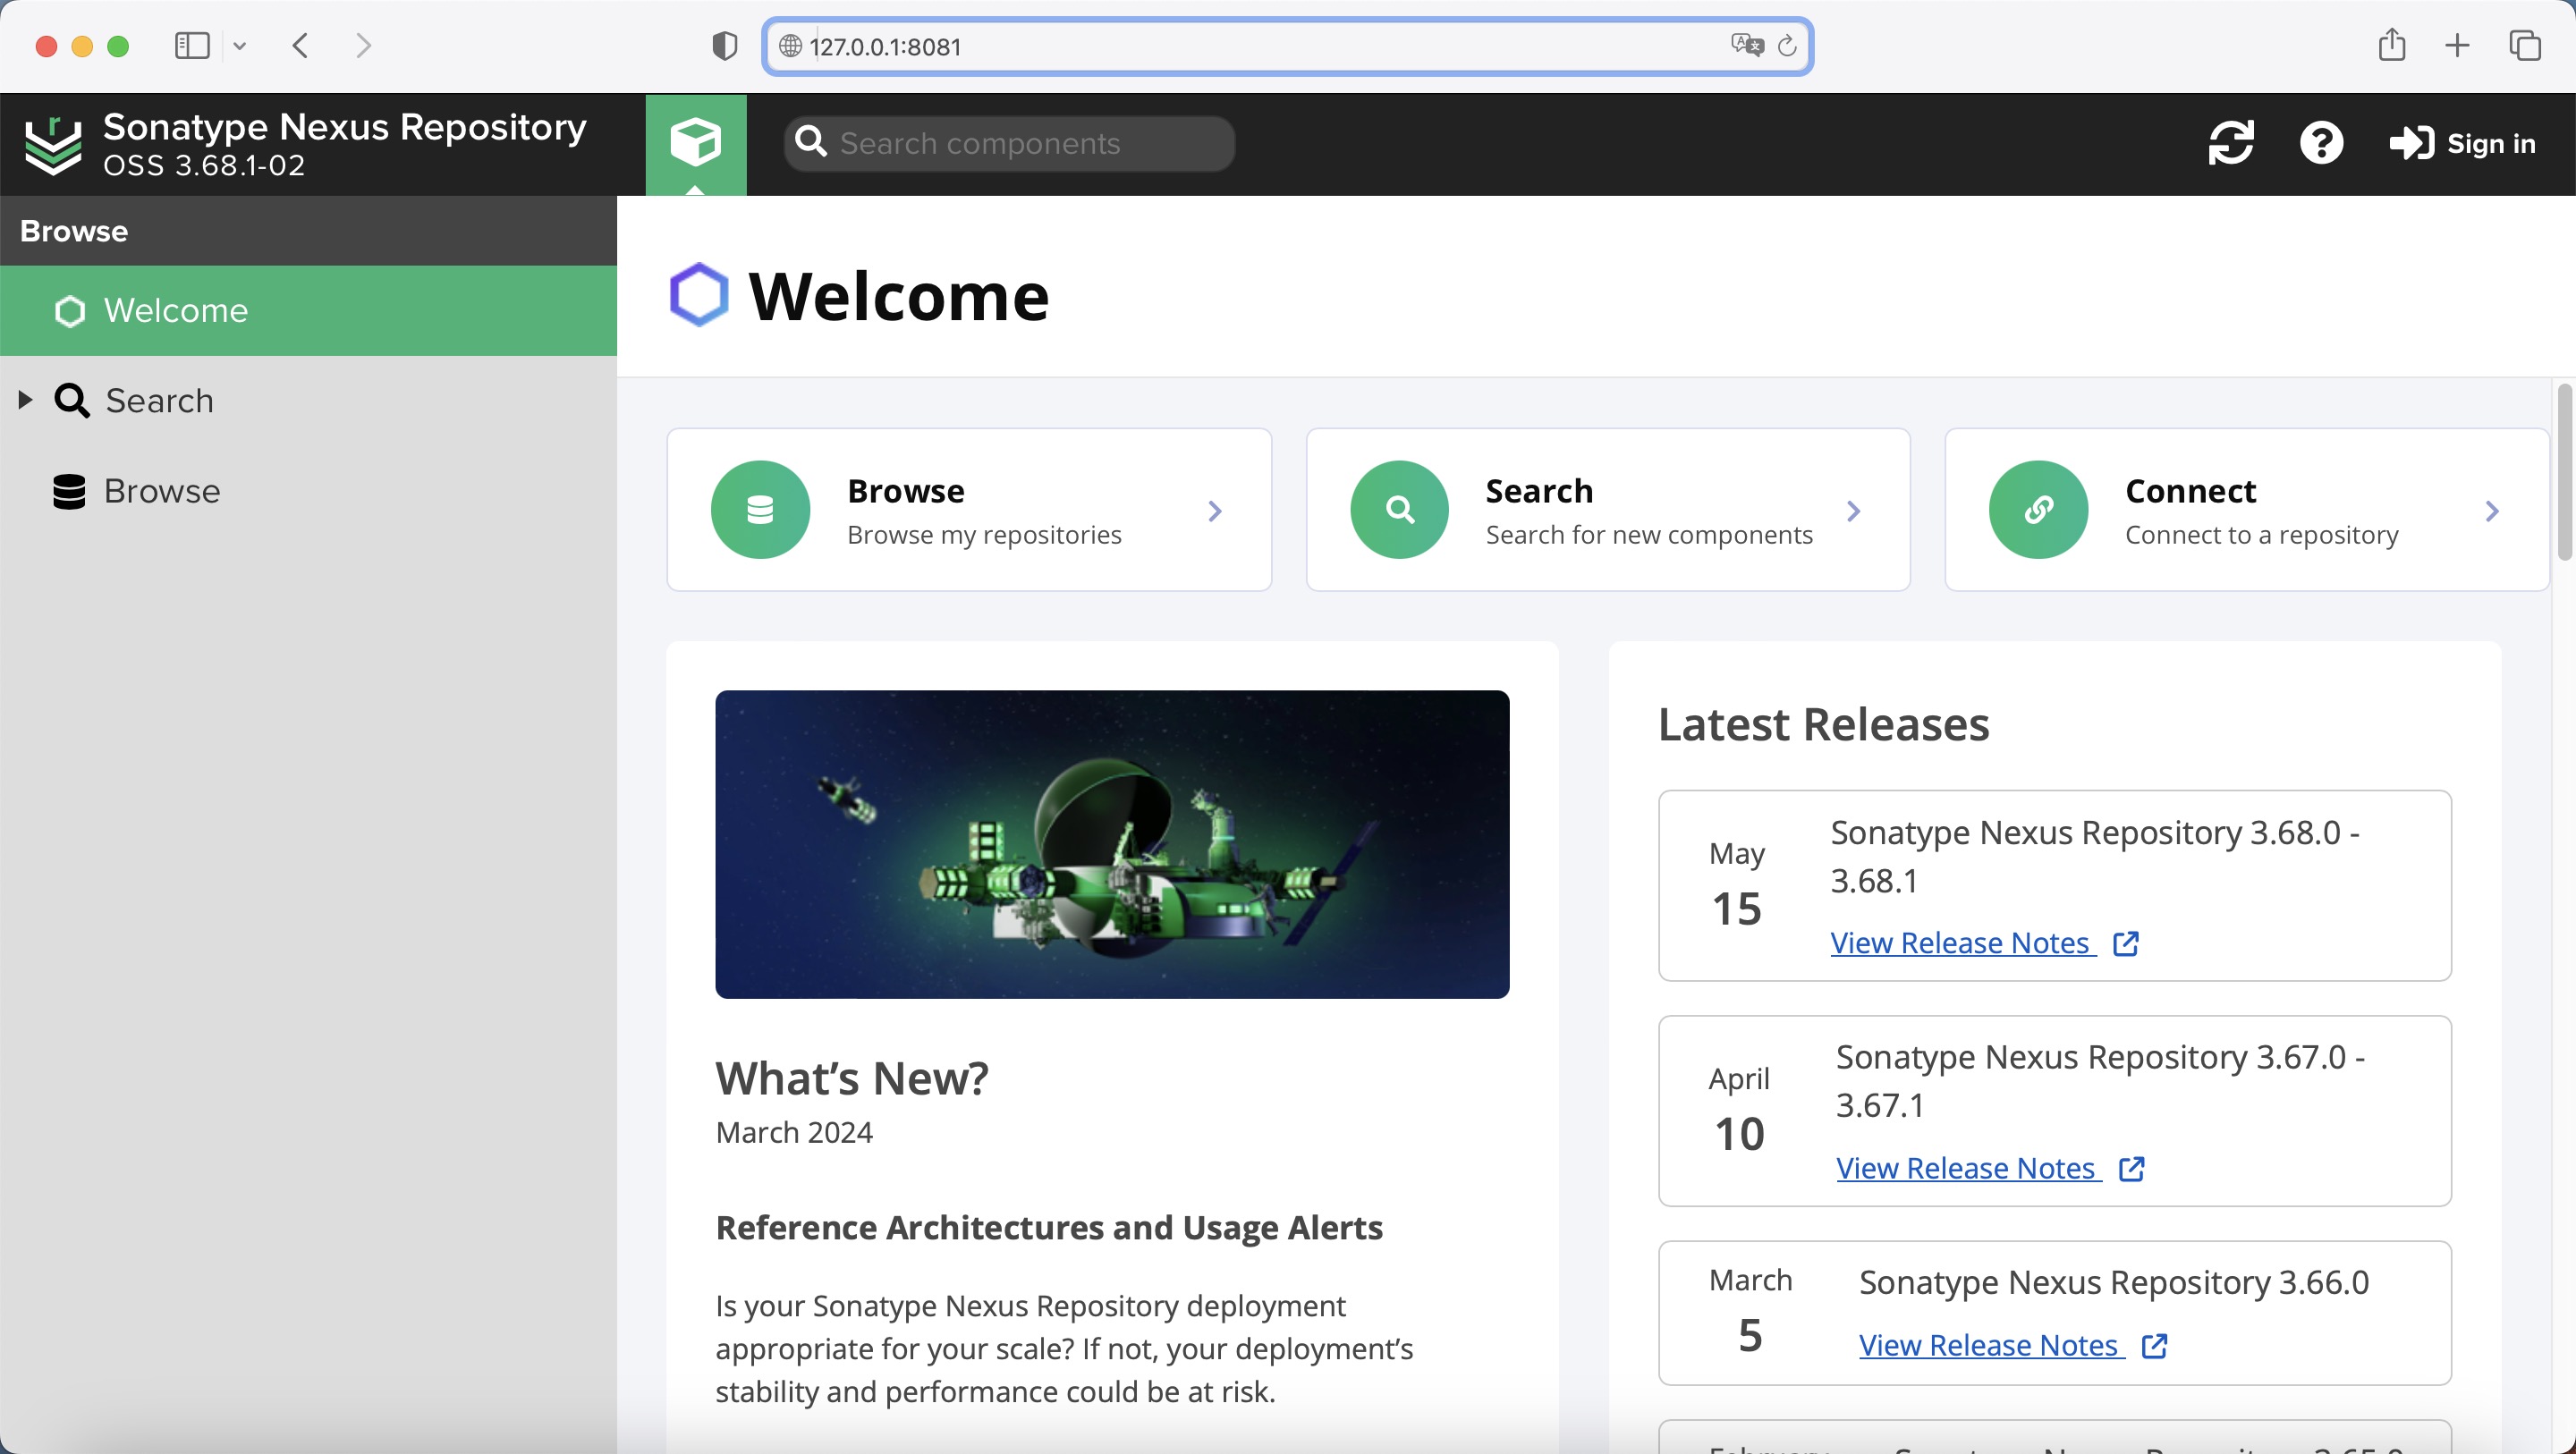This screenshot has height=1454, width=2576.
Task: Click the Browse cube icon in header
Action: [x=695, y=142]
